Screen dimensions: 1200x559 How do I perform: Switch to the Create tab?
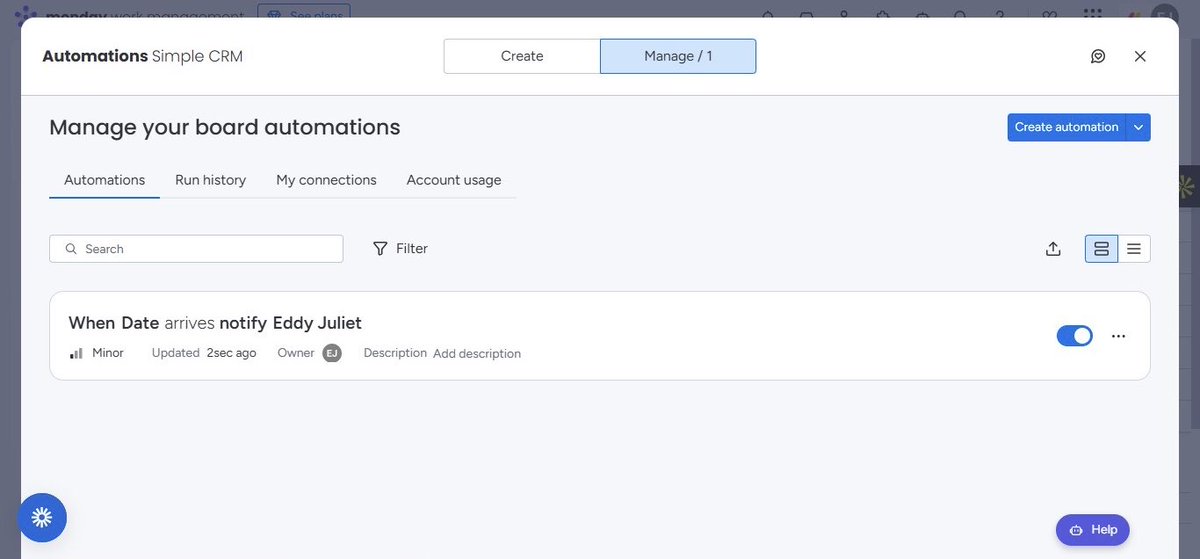[522, 56]
